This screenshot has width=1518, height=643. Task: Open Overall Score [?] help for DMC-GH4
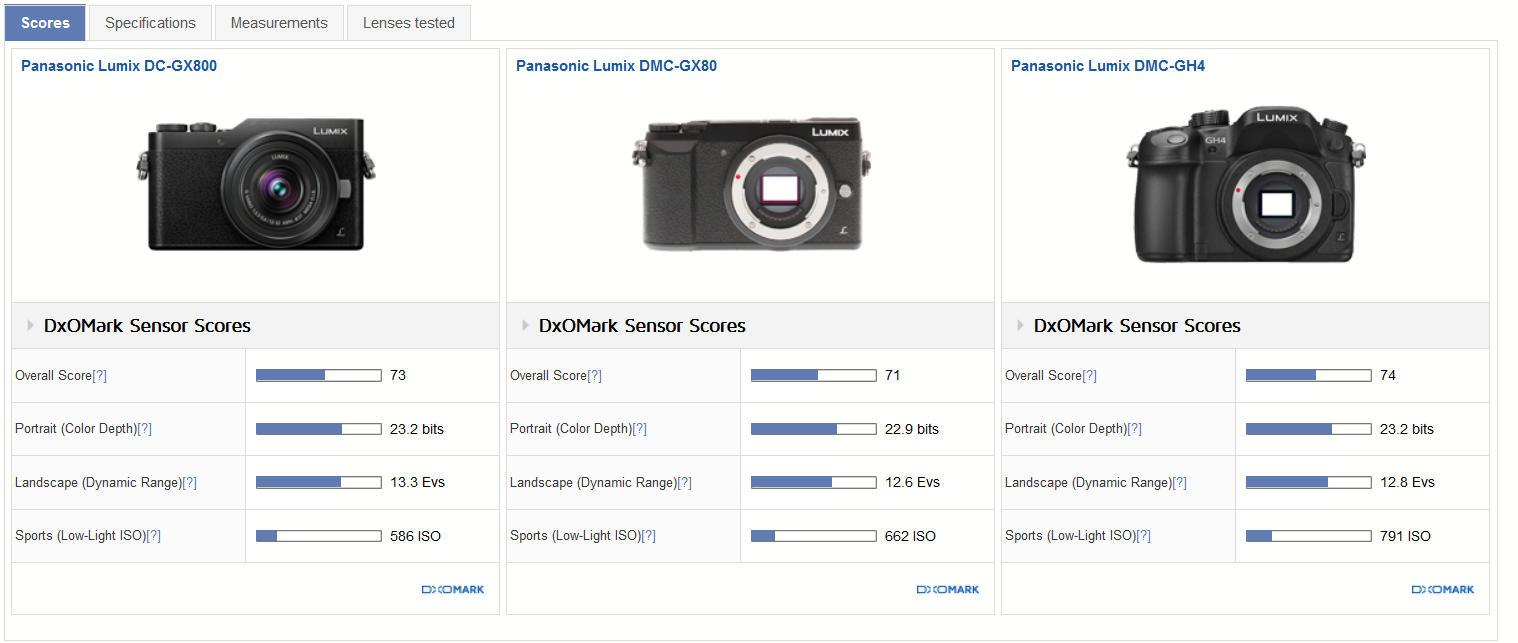(x=1089, y=376)
